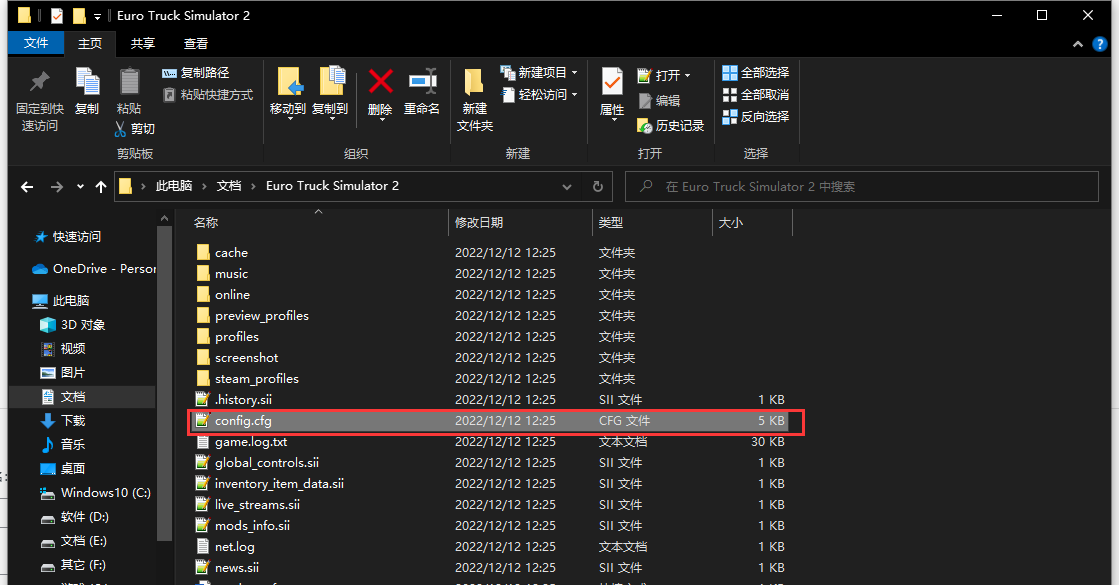The height and width of the screenshot is (585, 1119).
Task: Select the game.log.txt file
Action: 251,442
